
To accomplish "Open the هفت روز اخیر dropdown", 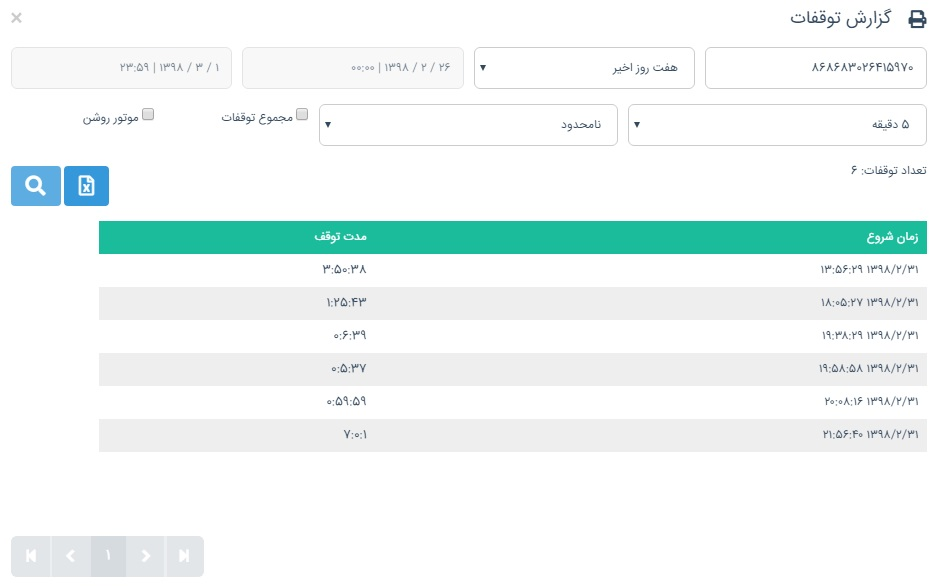I will (584, 68).
